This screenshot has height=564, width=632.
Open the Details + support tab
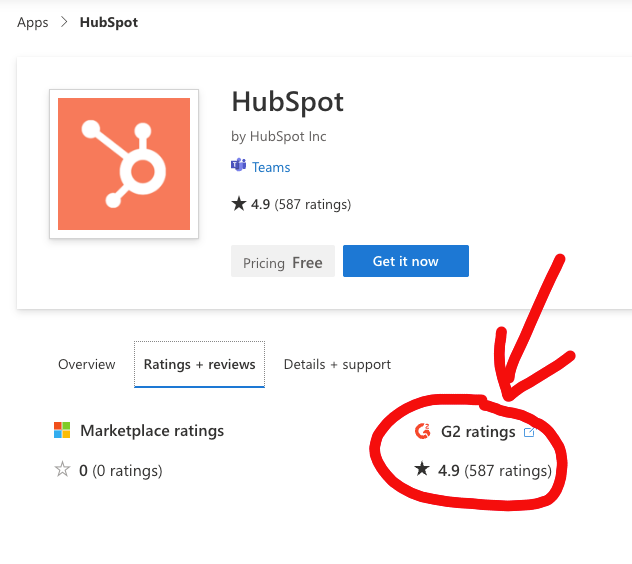tap(337, 364)
